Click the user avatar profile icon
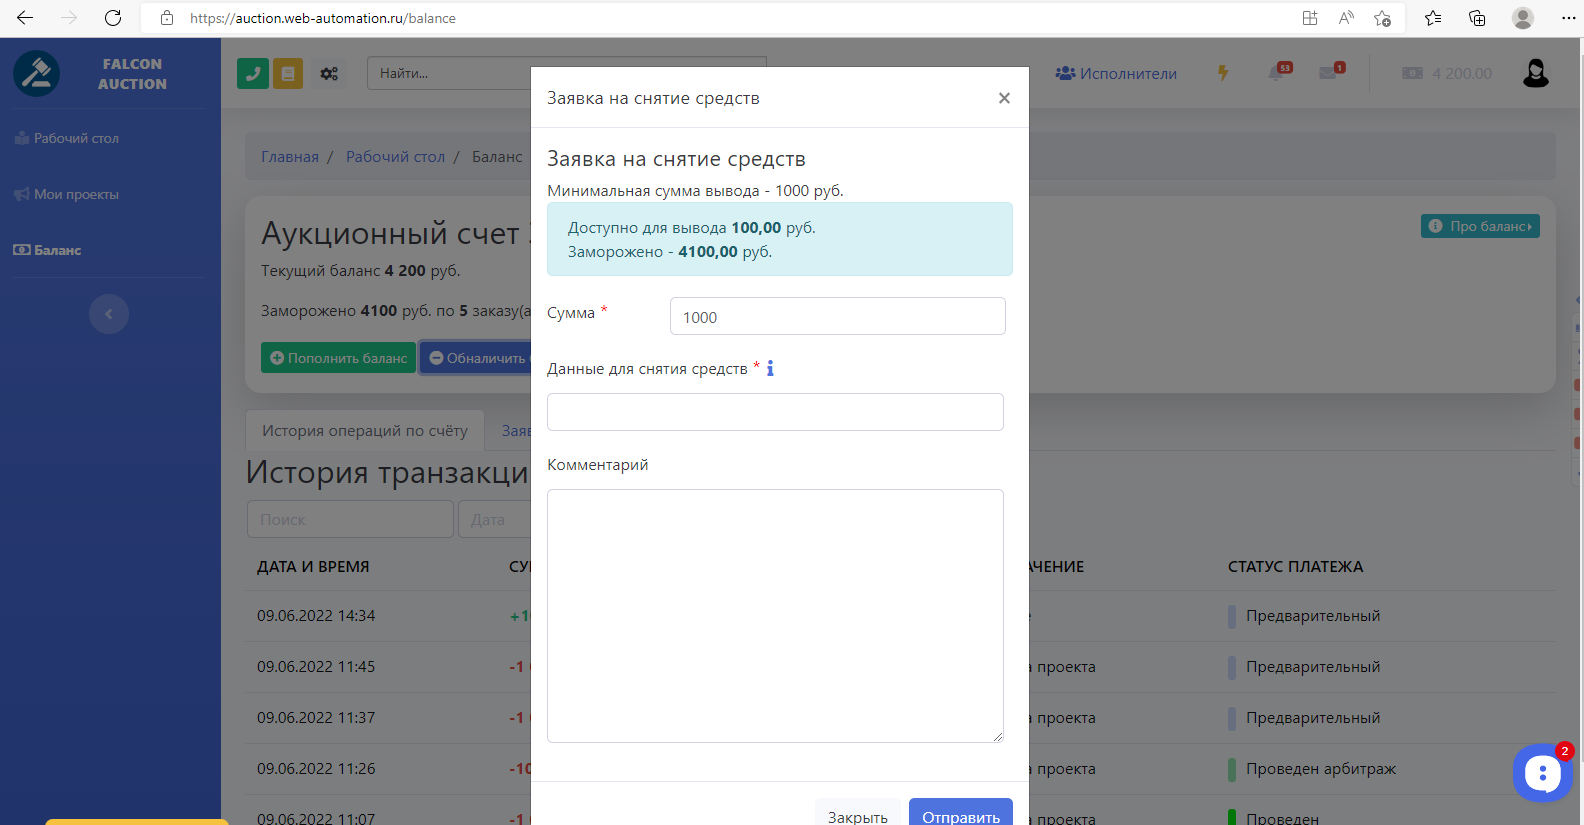 pos(1535,73)
